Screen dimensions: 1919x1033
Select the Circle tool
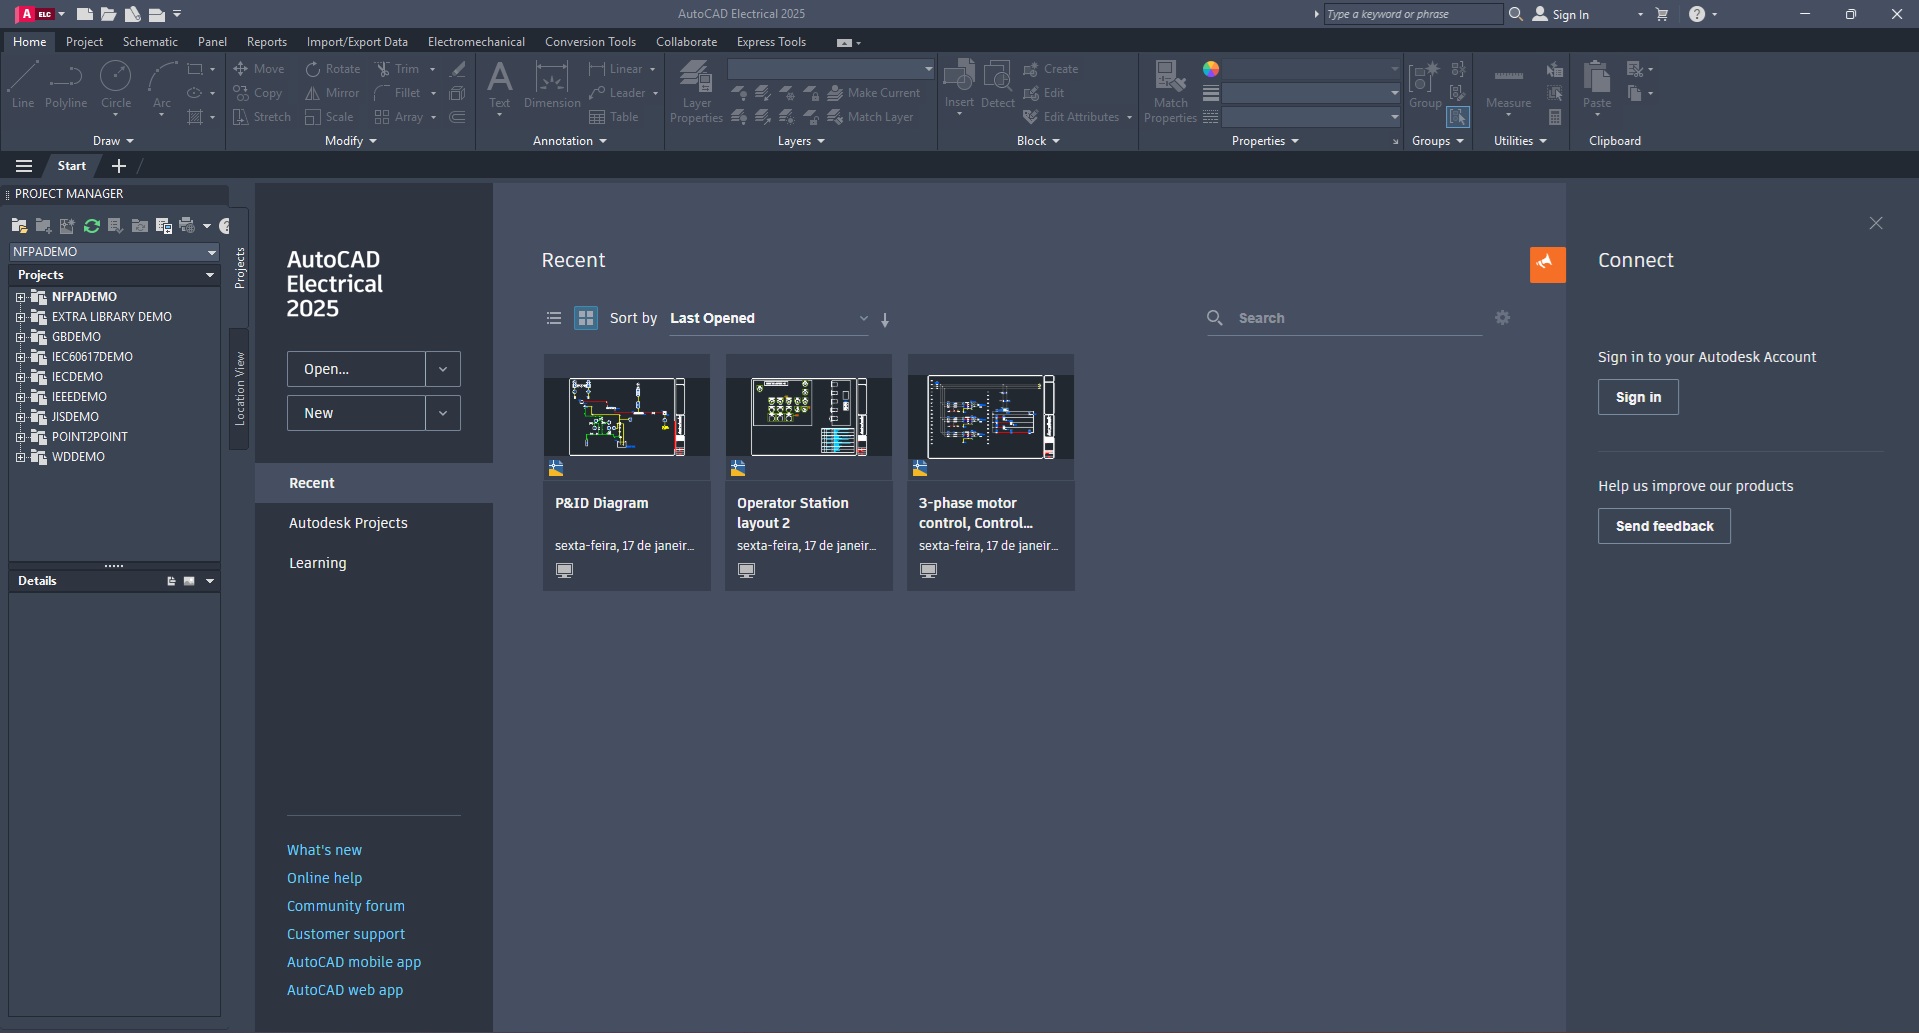coord(116,84)
